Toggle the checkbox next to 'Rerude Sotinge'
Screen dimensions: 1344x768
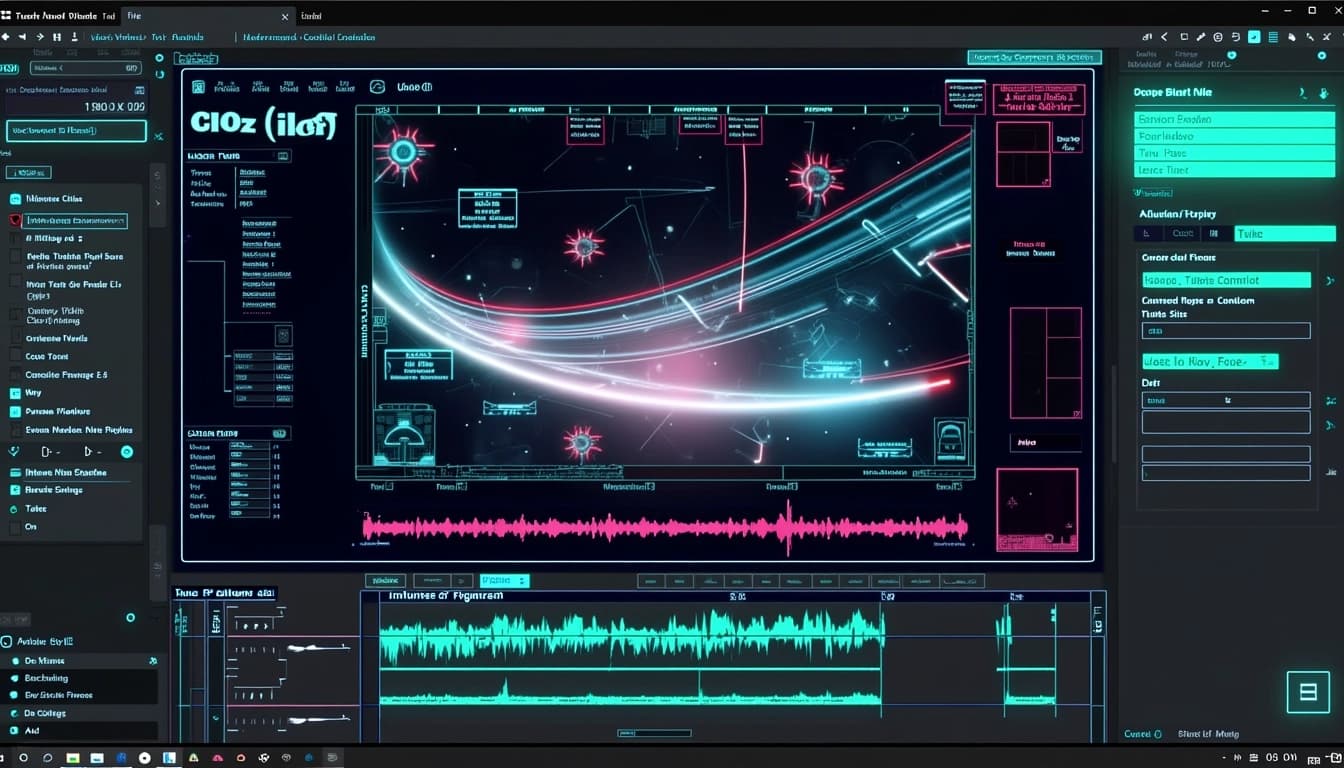[15, 490]
